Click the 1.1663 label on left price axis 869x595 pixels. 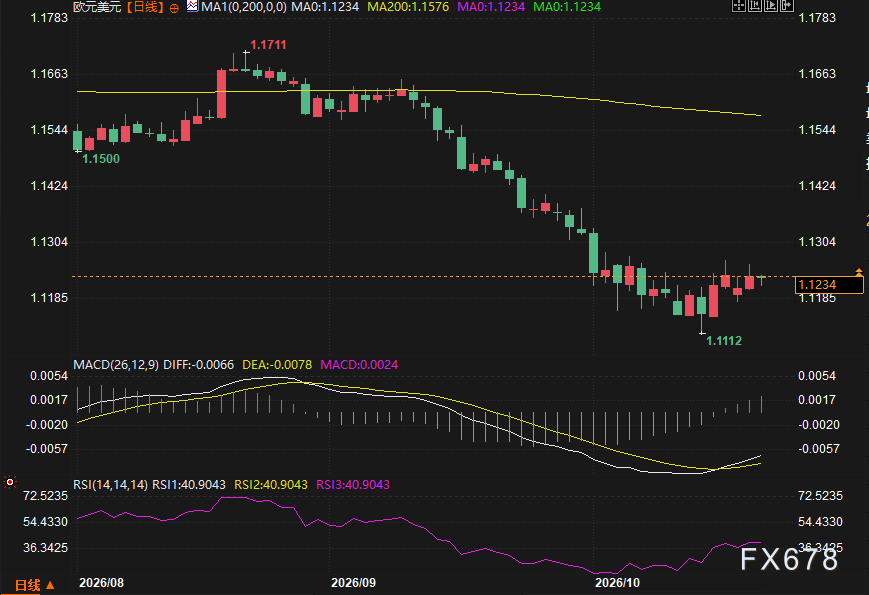49,74
